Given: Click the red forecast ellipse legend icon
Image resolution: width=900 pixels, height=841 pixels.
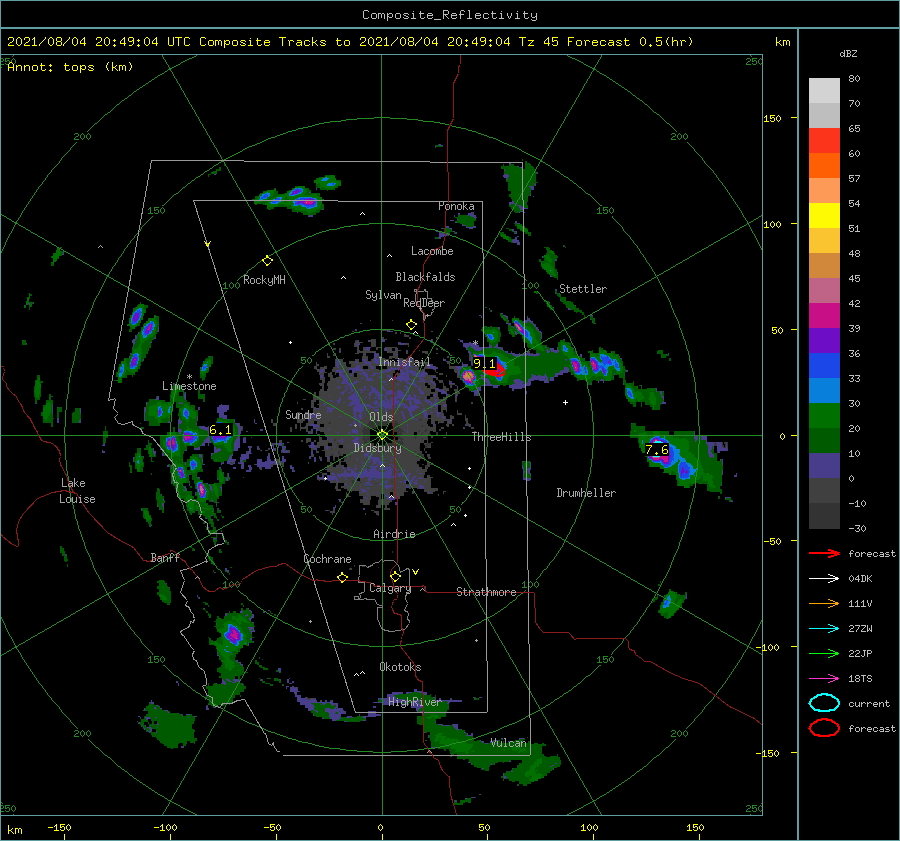Looking at the screenshot, I should [824, 728].
